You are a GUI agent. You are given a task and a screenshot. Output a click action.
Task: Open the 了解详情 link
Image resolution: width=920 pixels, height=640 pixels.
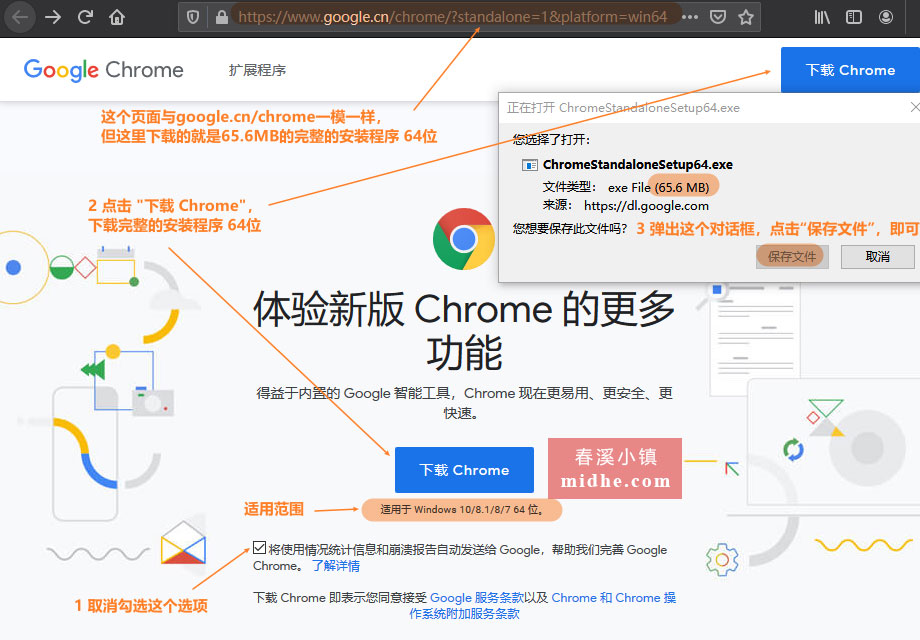click(x=336, y=566)
